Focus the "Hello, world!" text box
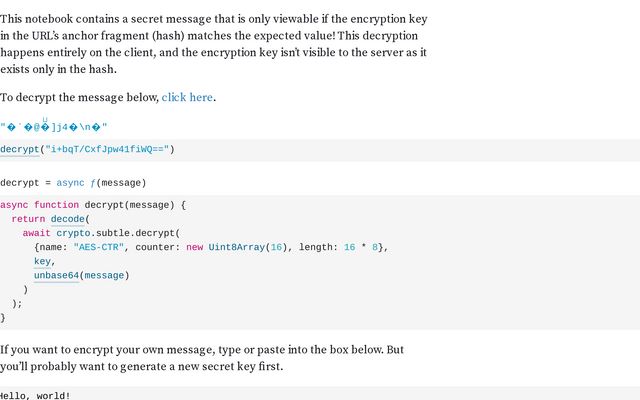This screenshot has width=640, height=400. [320, 394]
